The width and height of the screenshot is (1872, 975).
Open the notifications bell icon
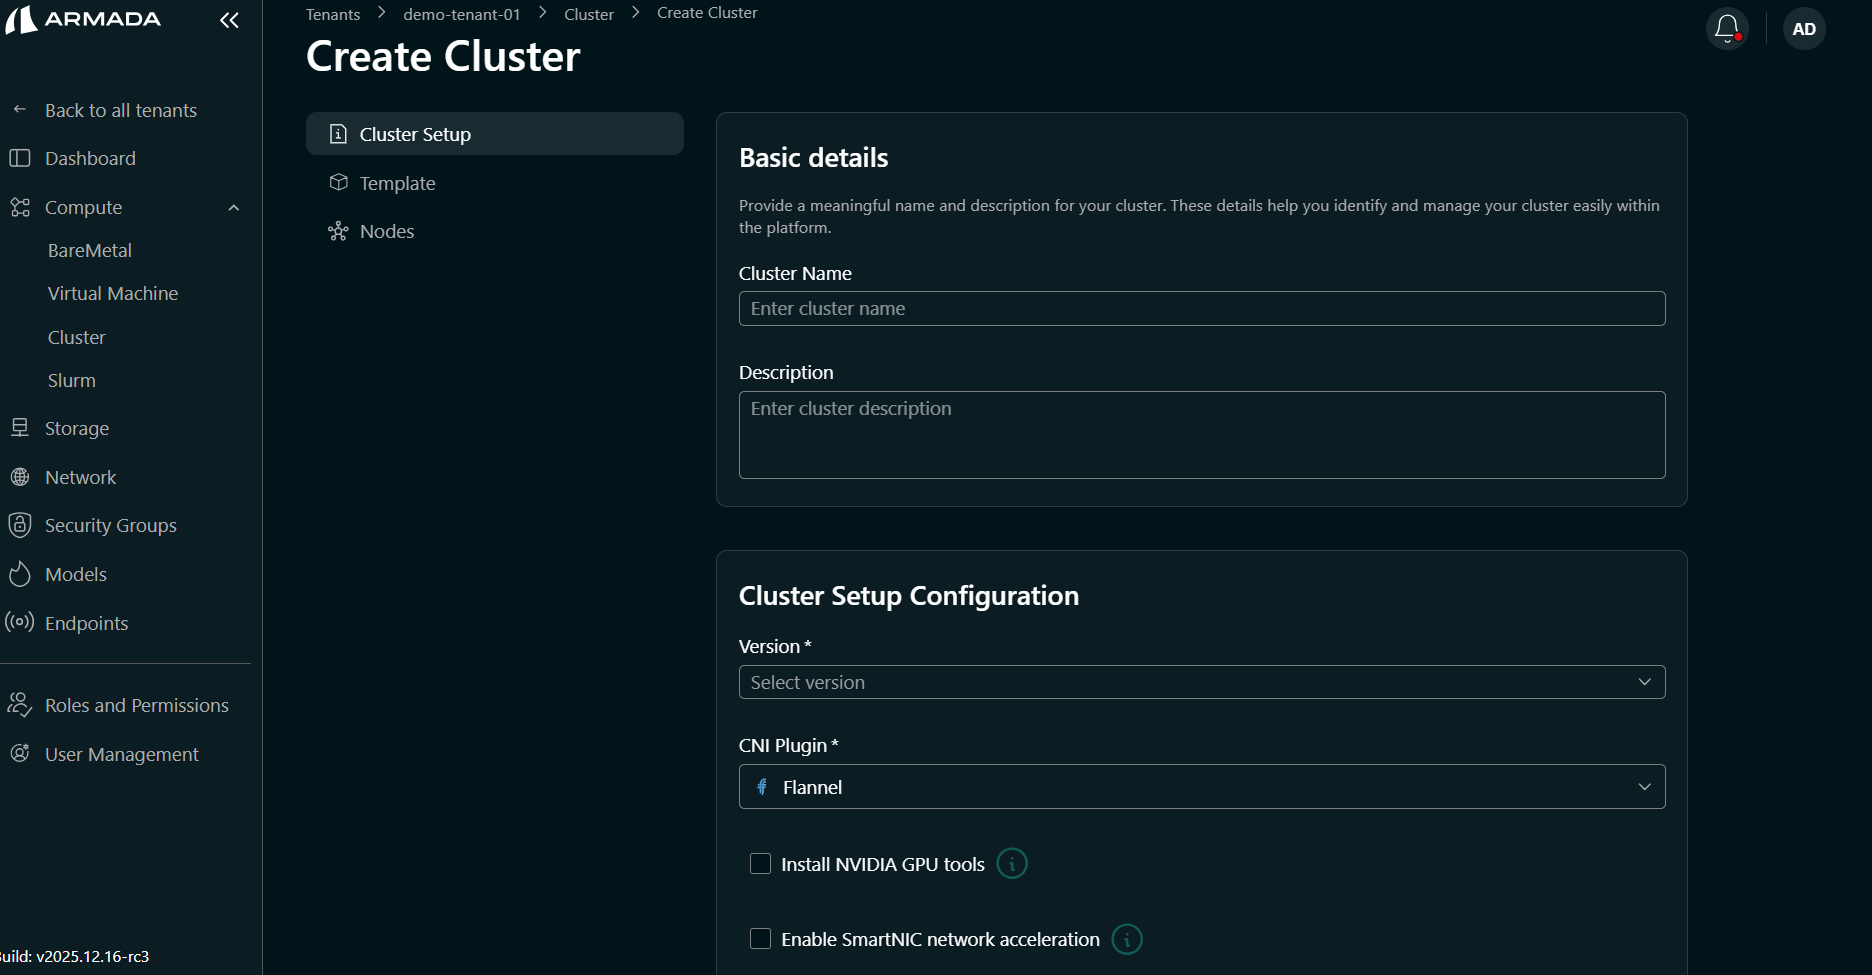click(1727, 28)
